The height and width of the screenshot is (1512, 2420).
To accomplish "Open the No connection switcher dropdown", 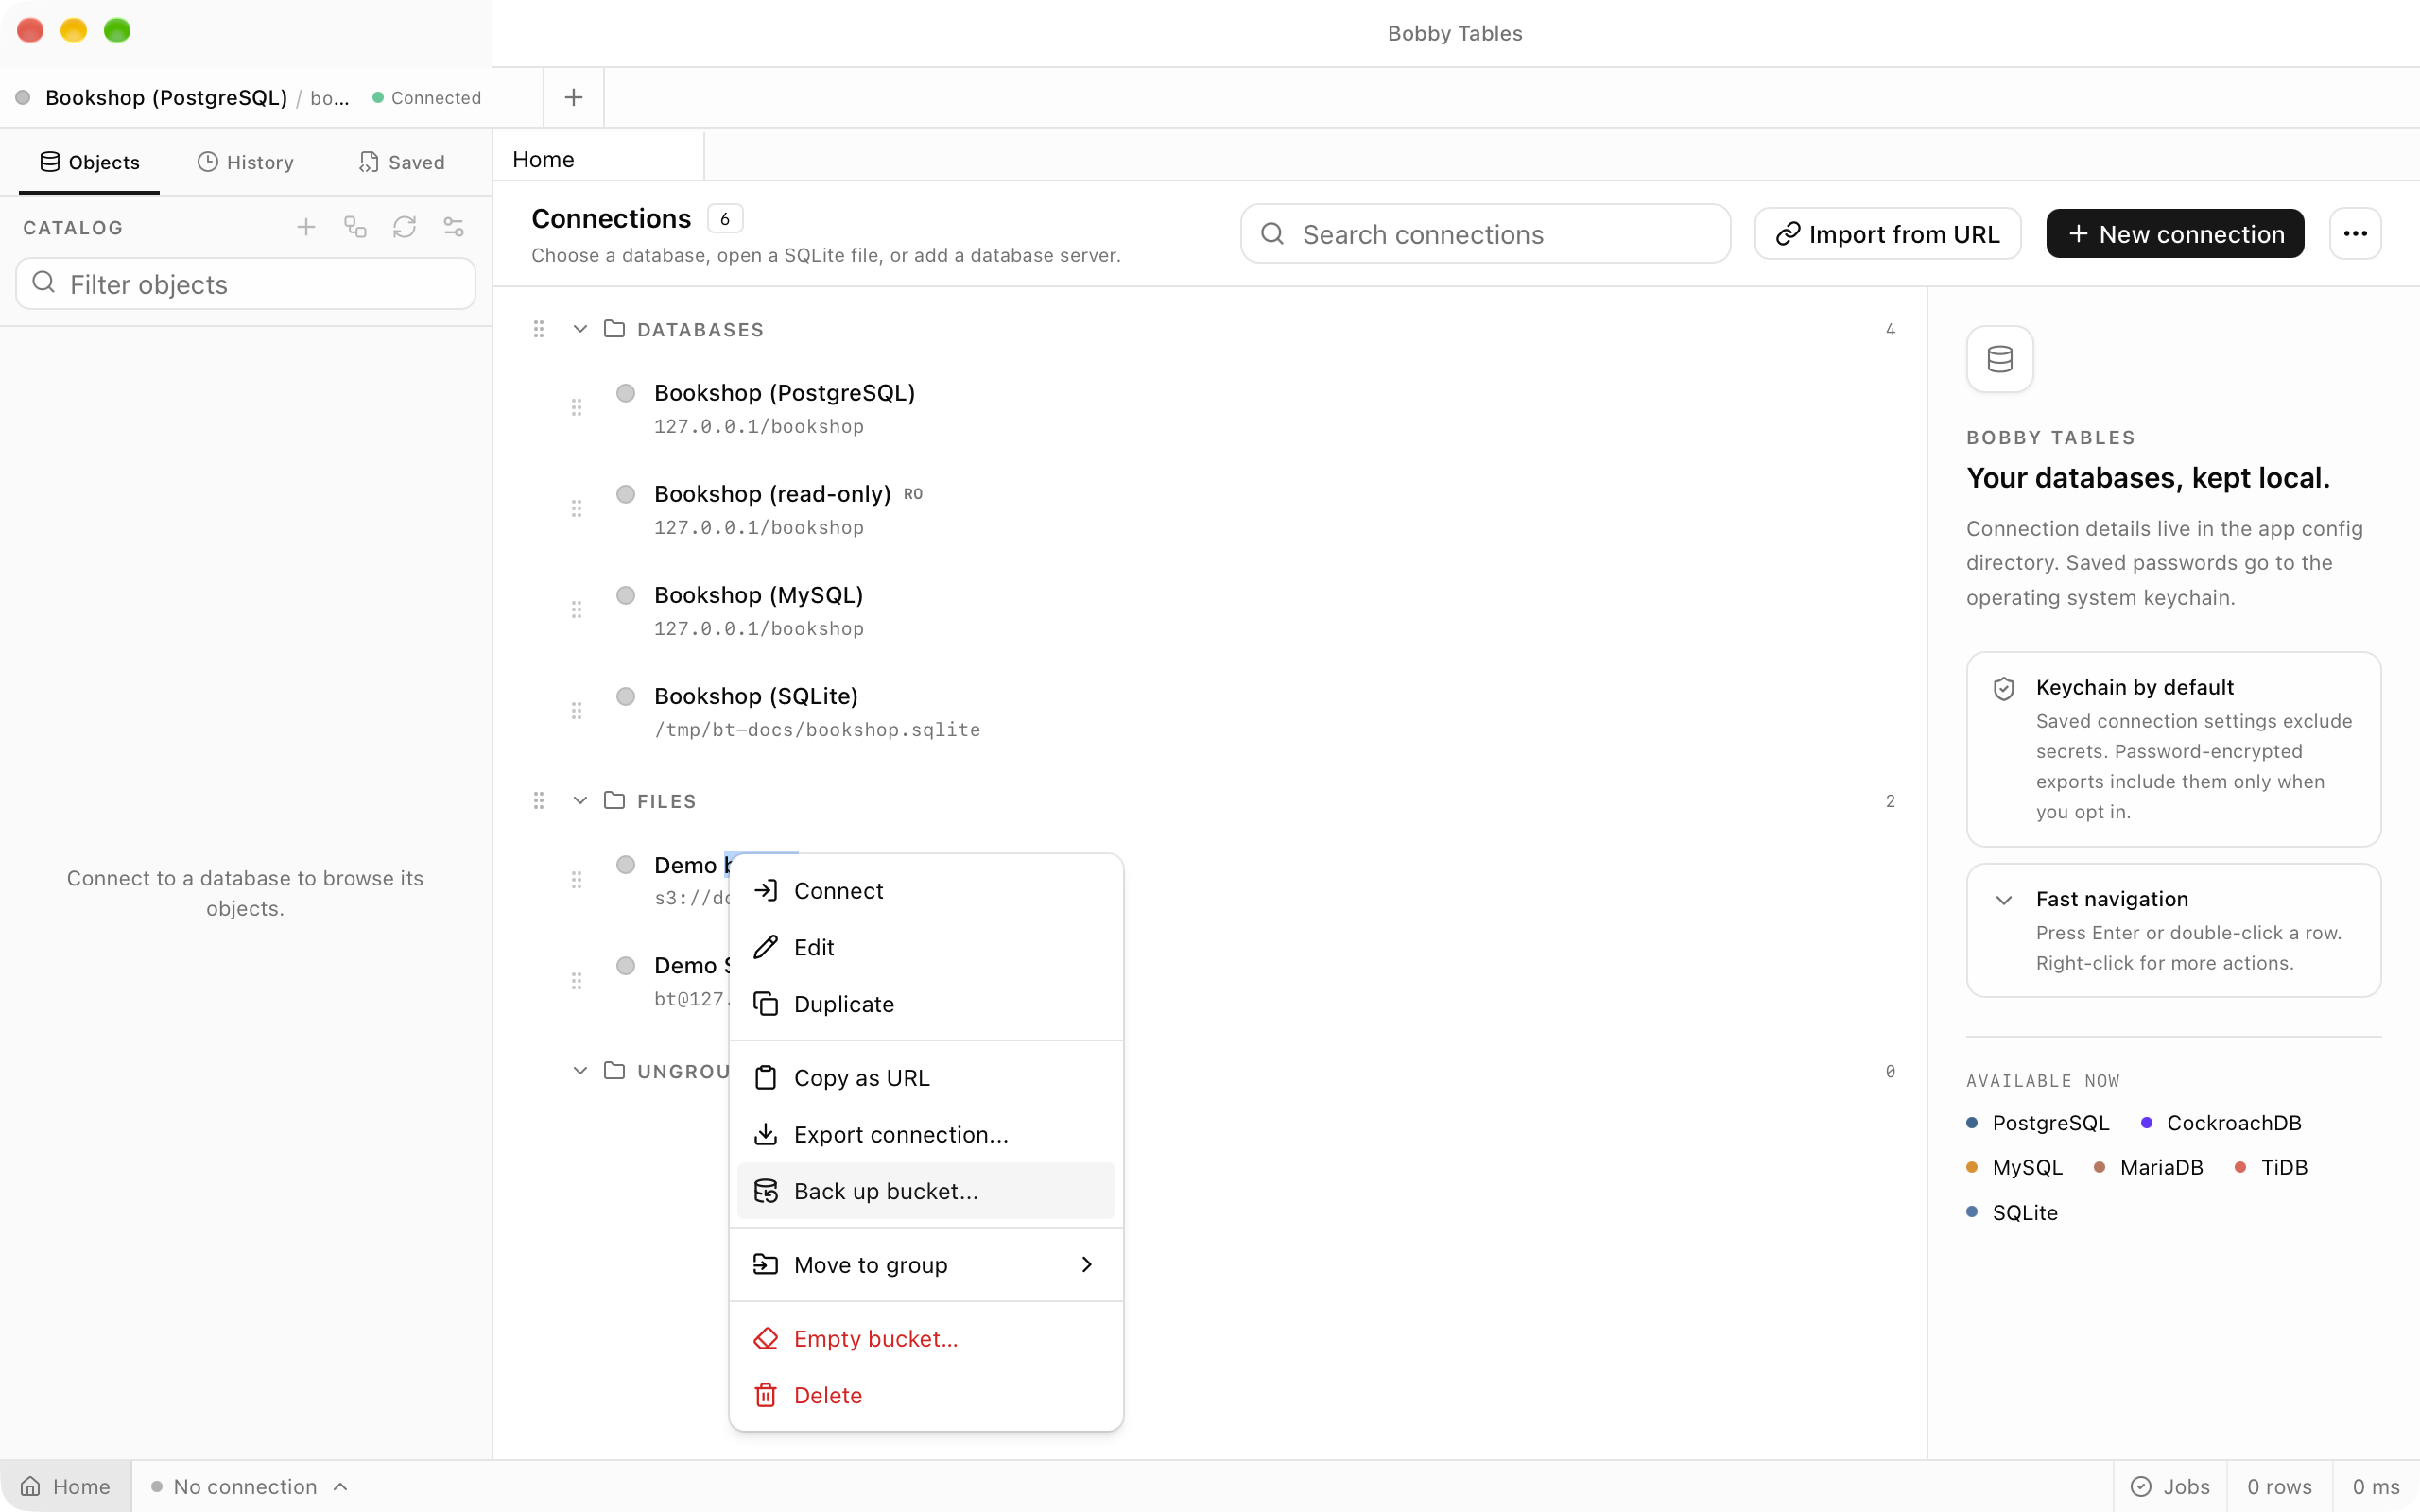I will coord(248,1486).
